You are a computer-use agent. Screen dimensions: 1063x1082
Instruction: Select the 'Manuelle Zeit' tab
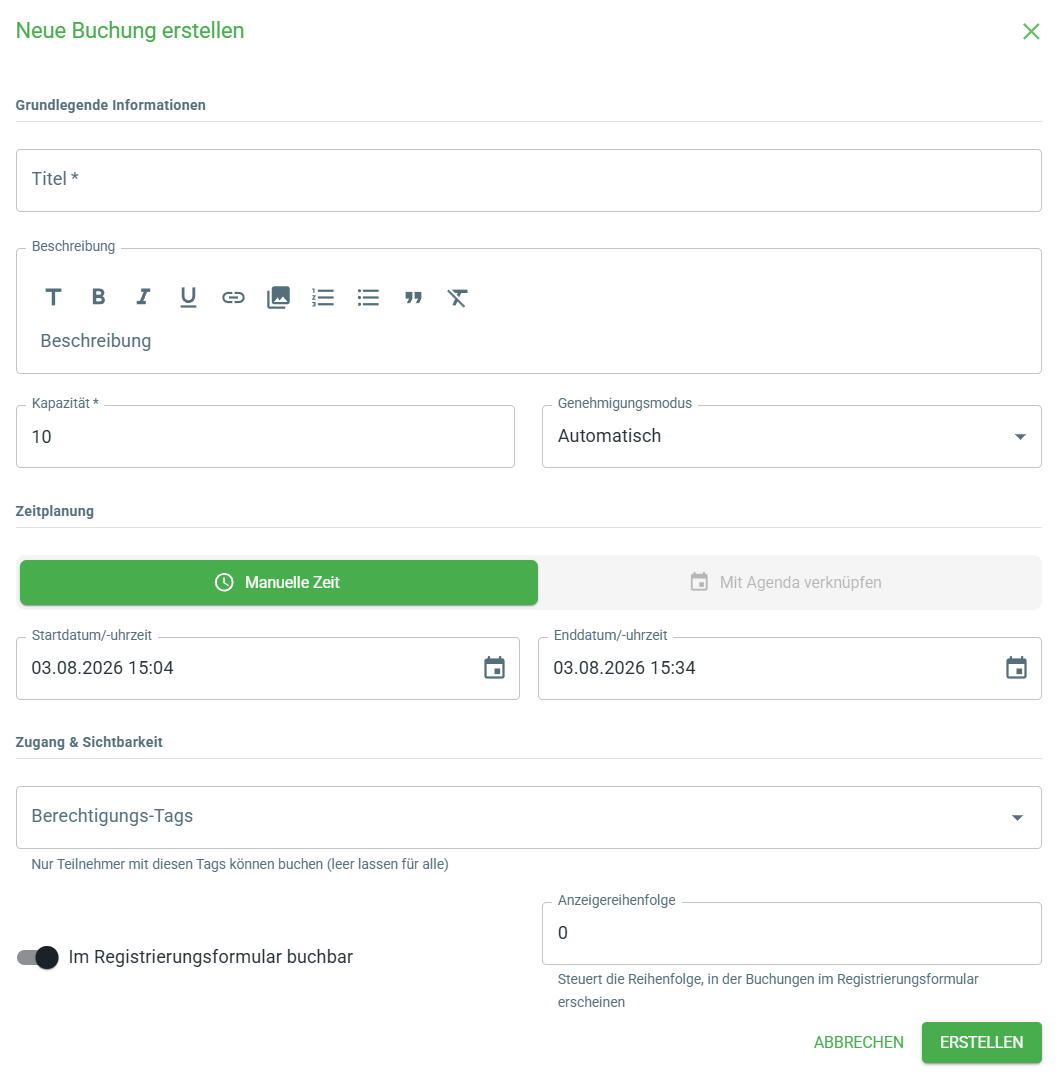pos(279,582)
